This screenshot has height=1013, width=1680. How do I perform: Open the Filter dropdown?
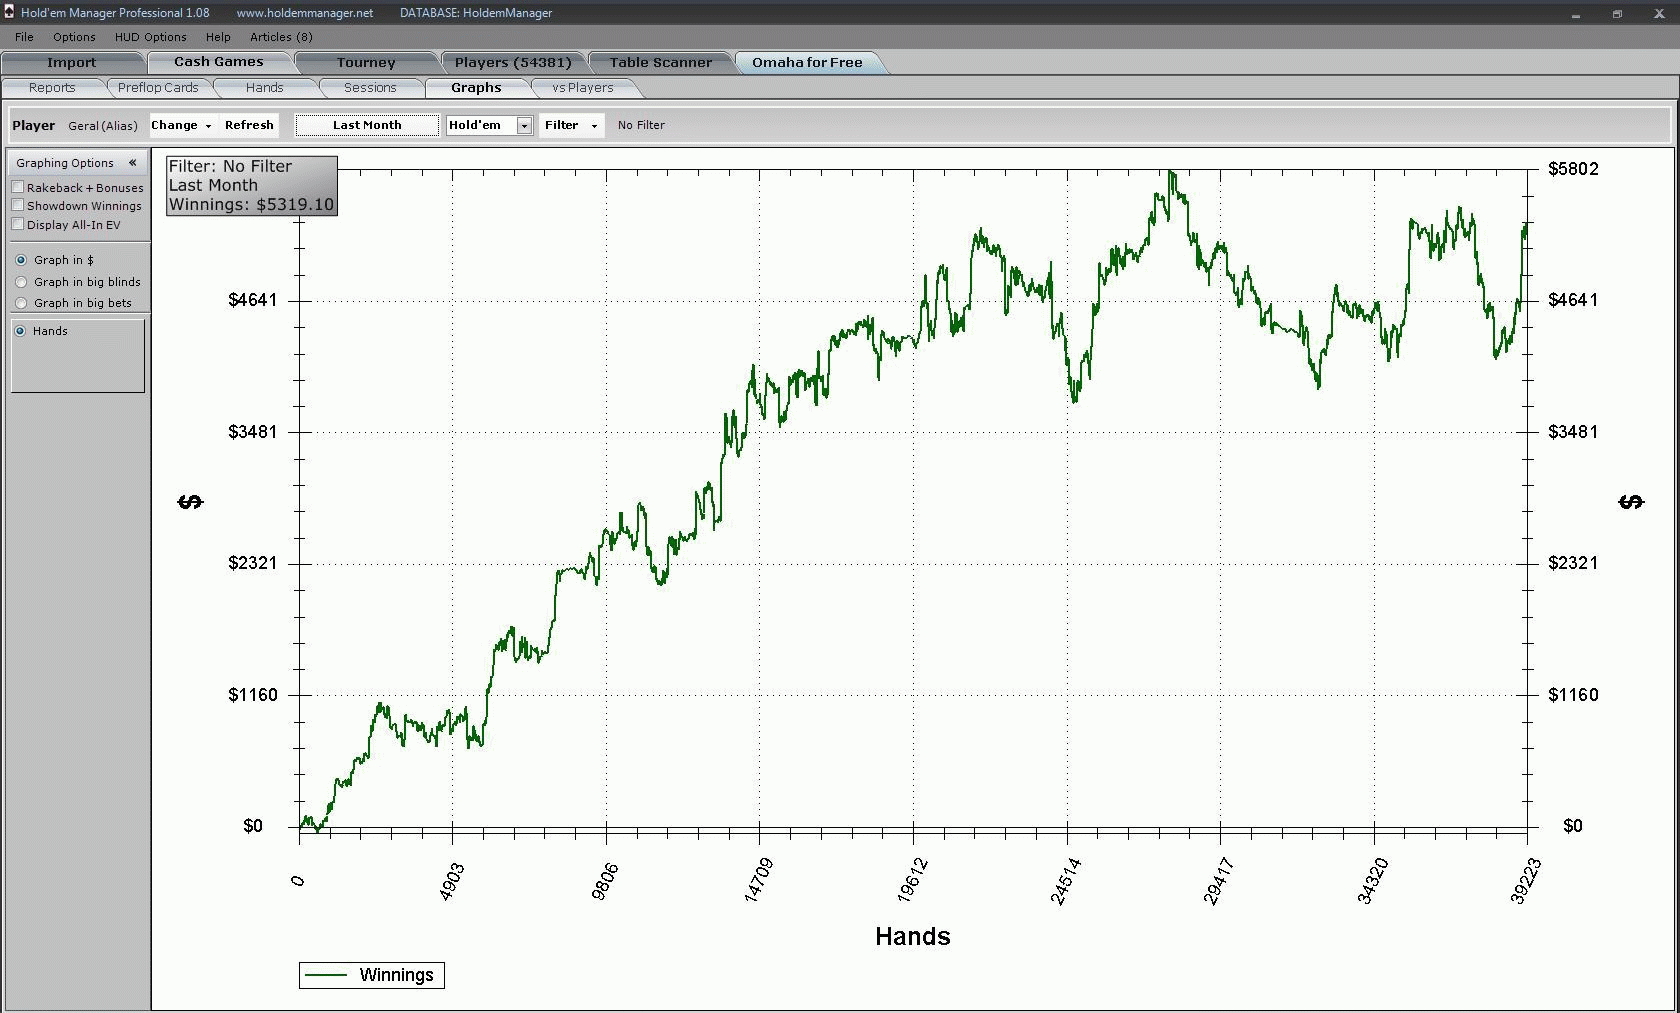pyautogui.click(x=571, y=125)
